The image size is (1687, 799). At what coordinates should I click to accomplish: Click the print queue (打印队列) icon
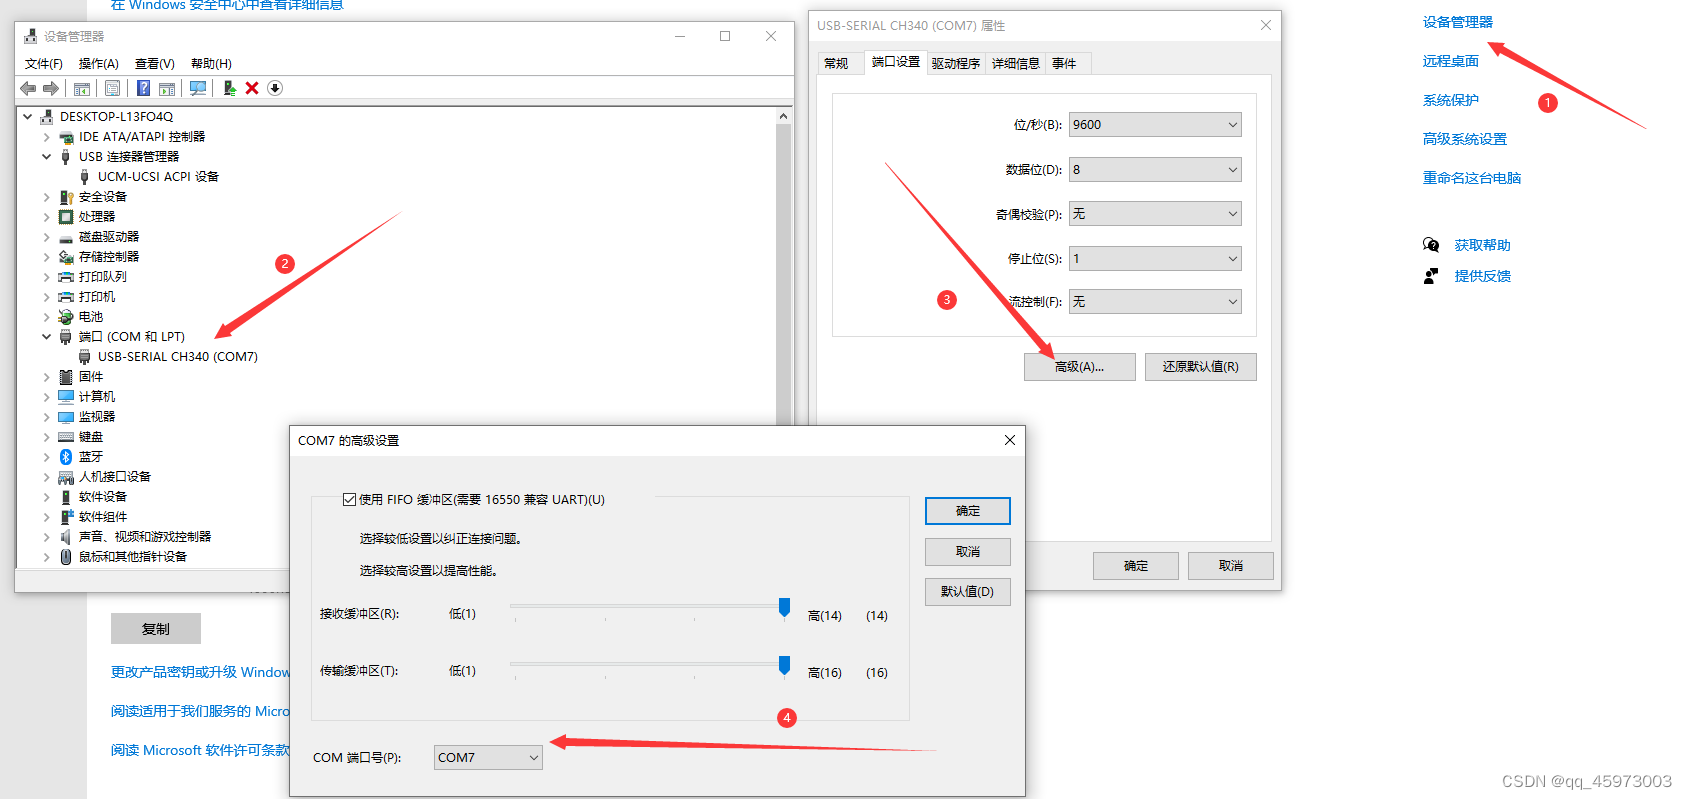(66, 277)
